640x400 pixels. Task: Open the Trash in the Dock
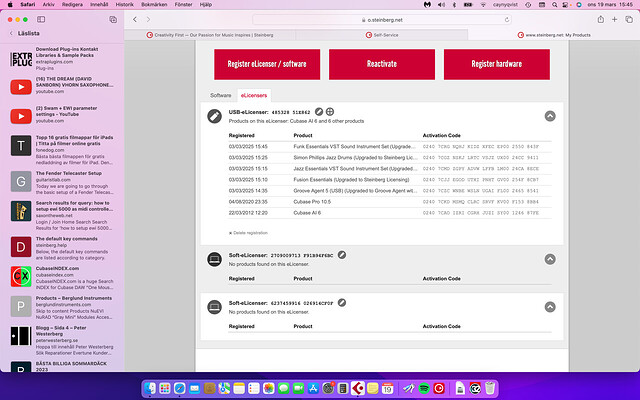coord(490,388)
